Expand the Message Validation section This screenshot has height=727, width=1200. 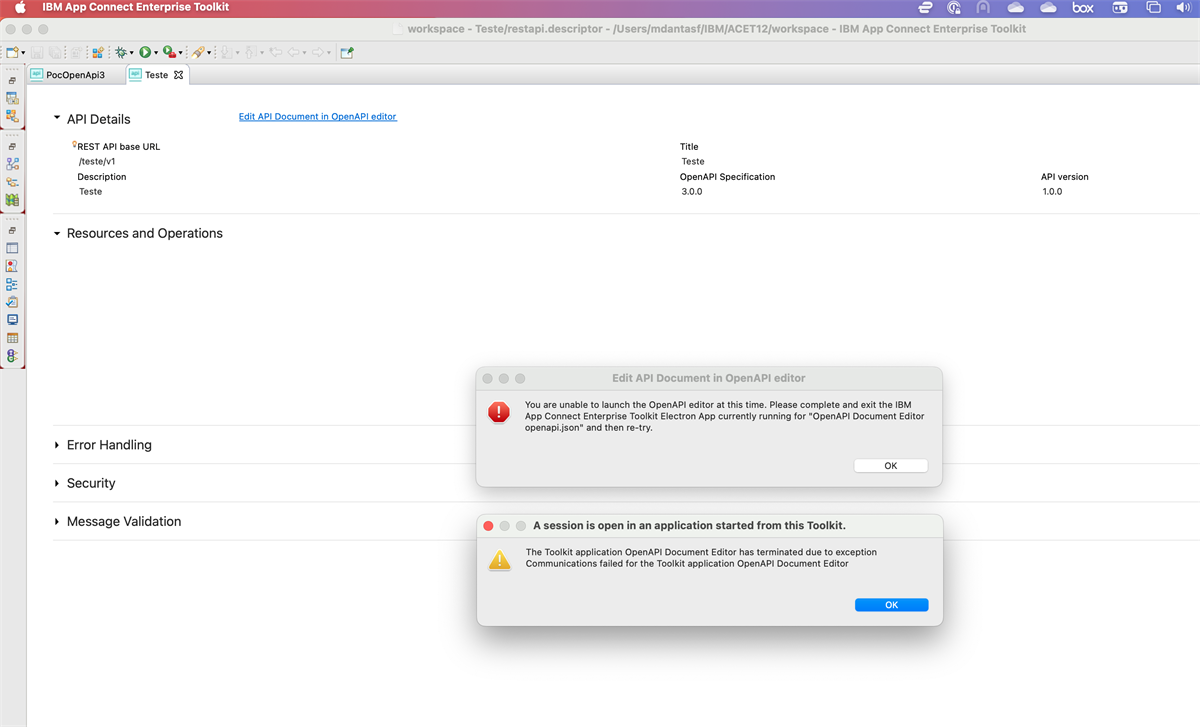[x=57, y=522]
